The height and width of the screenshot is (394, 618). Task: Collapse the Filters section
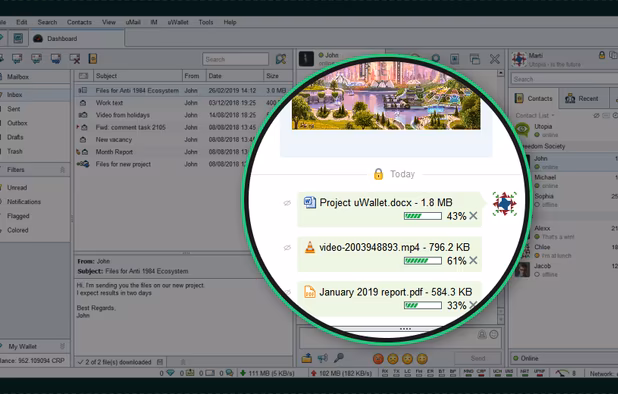click(62, 170)
